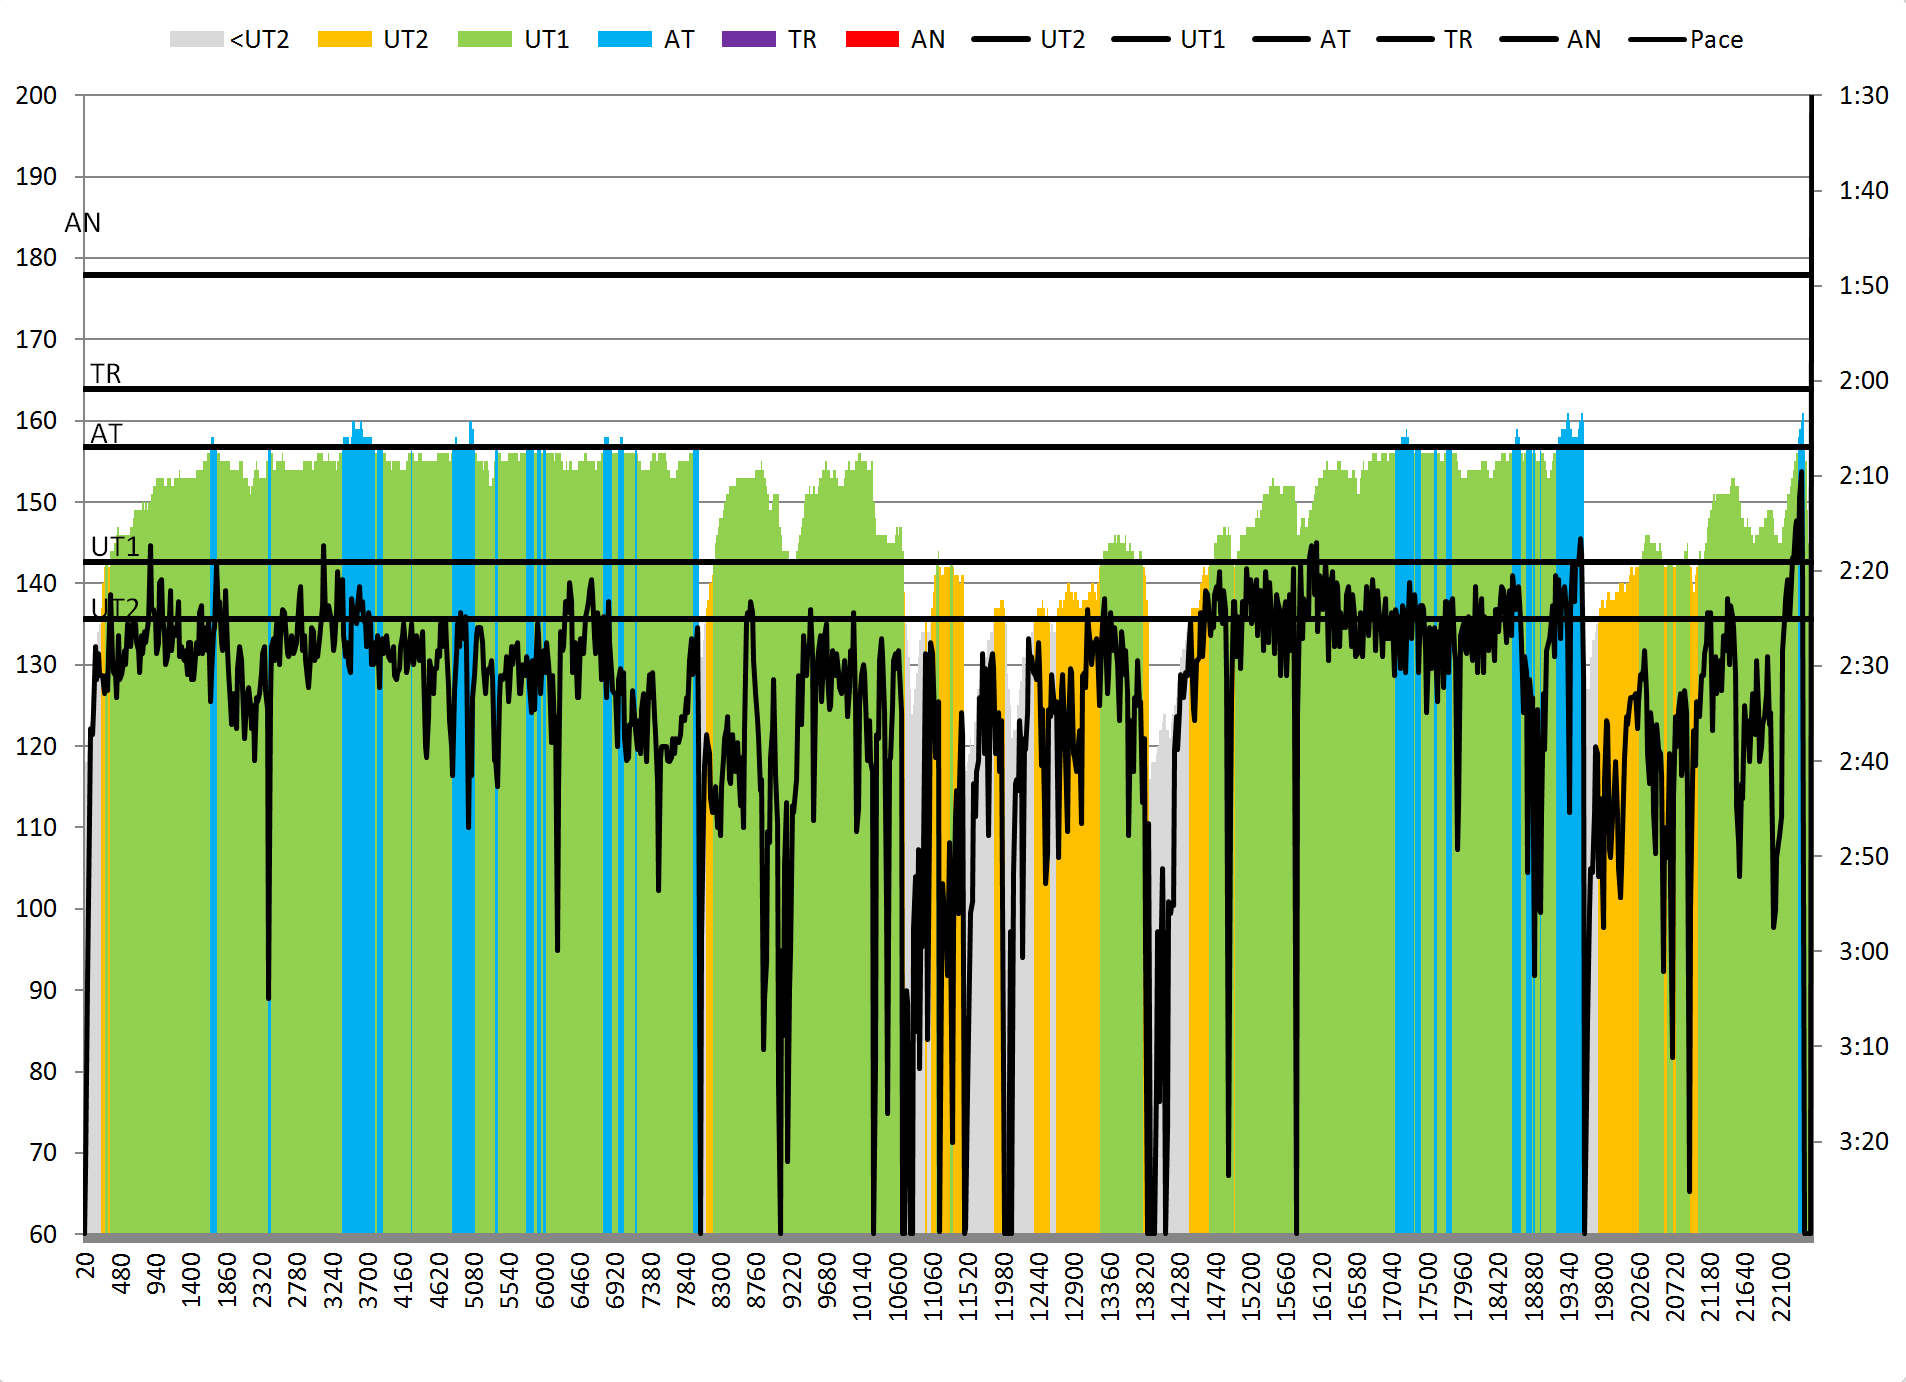
Task: Select the 11060 label on the horizontal axis
Action: point(933,1287)
